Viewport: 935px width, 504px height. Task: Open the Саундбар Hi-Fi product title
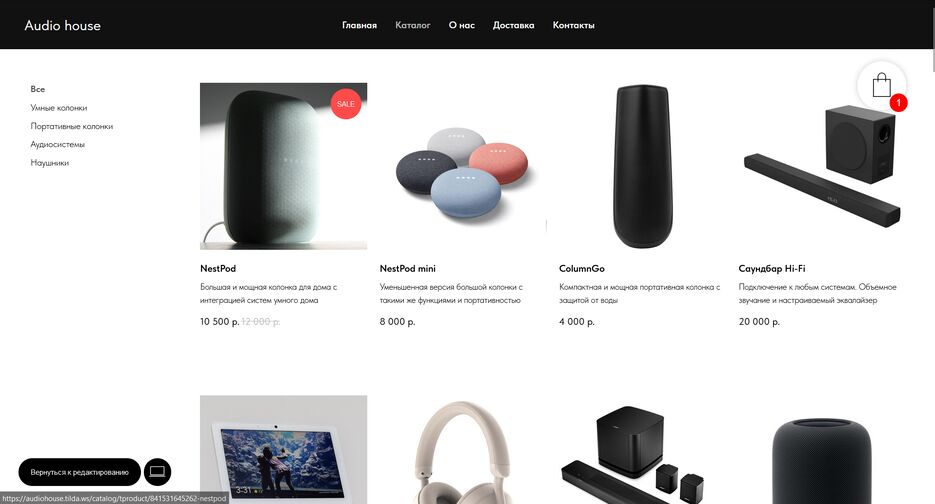[x=772, y=268]
